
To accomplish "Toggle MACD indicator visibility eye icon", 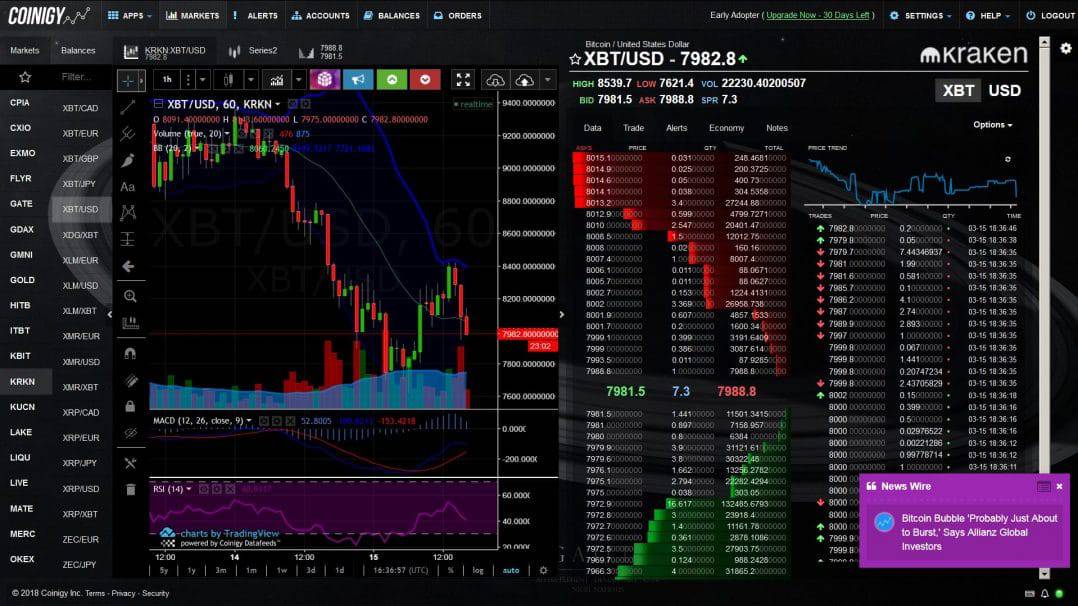I will click(264, 420).
